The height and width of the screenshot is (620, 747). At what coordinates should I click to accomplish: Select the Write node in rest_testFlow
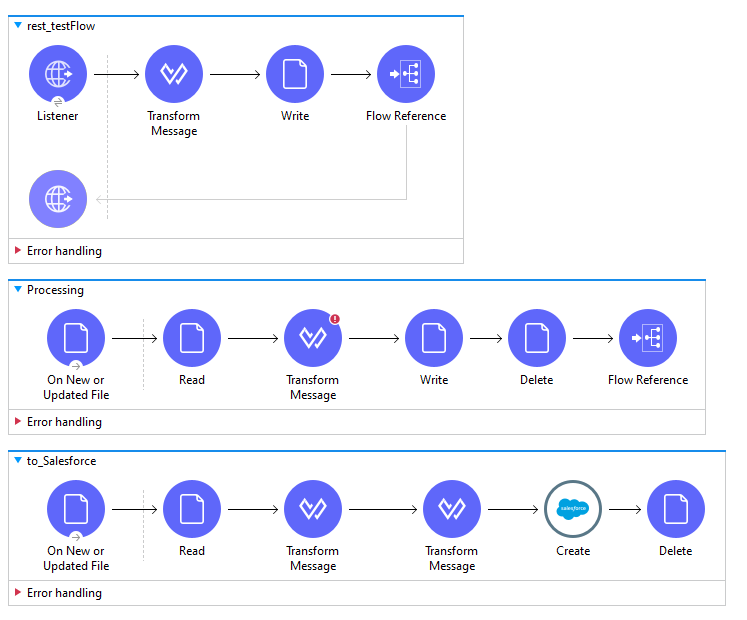point(295,75)
